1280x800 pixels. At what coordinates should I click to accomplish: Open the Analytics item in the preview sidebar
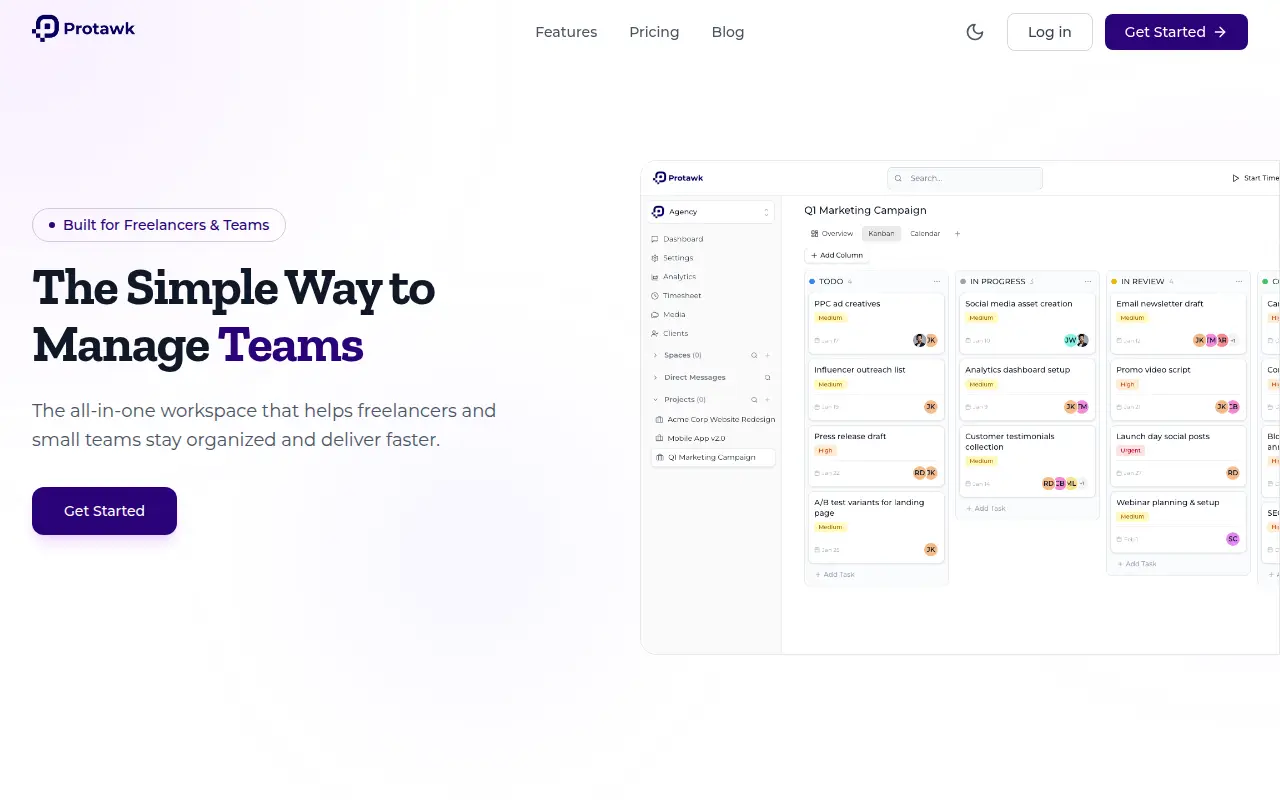click(679, 277)
